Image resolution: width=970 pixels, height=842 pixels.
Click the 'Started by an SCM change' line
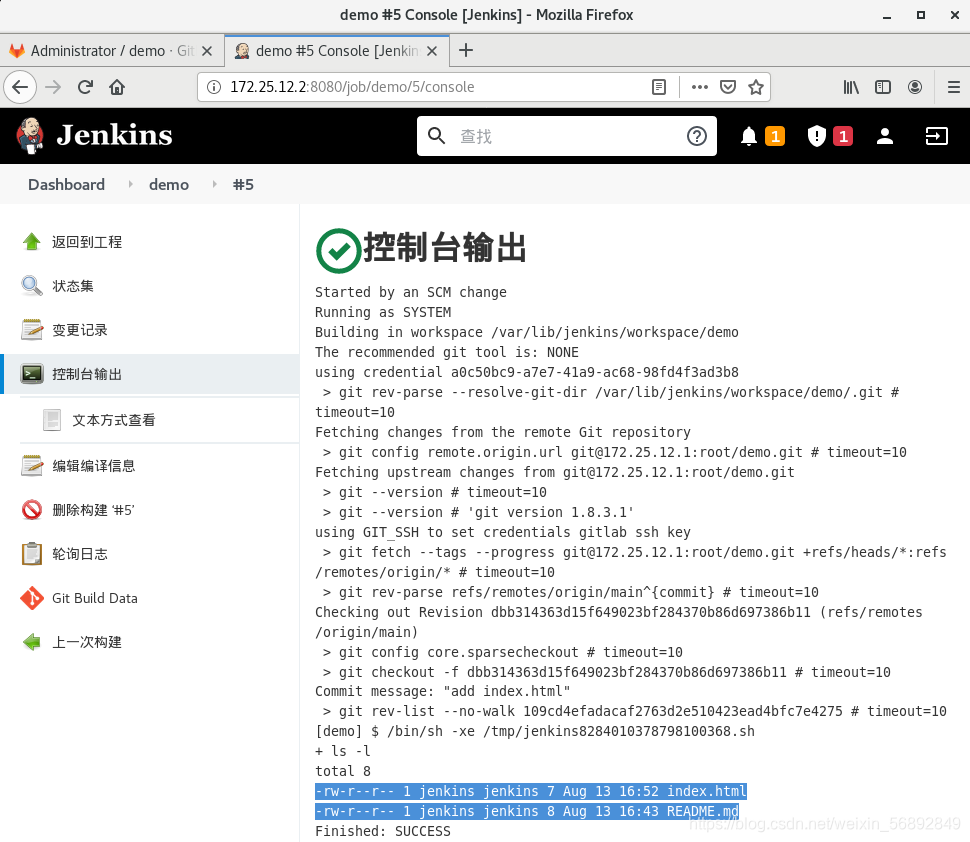[411, 292]
